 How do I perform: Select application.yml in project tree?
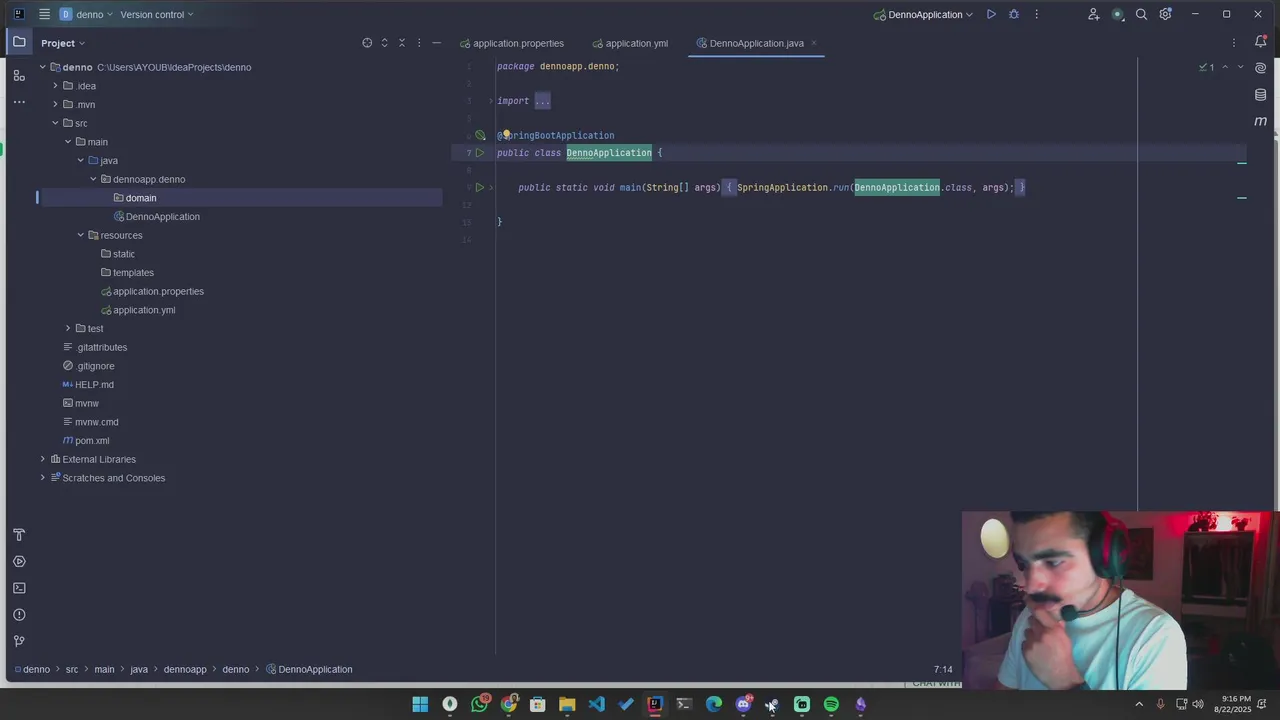[x=144, y=310]
